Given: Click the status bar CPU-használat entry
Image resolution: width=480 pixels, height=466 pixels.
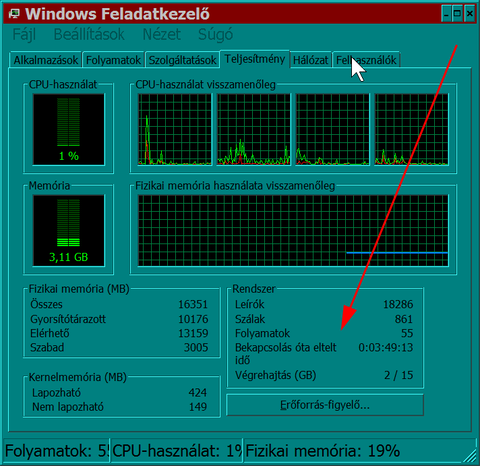Looking at the screenshot, I should [177, 451].
